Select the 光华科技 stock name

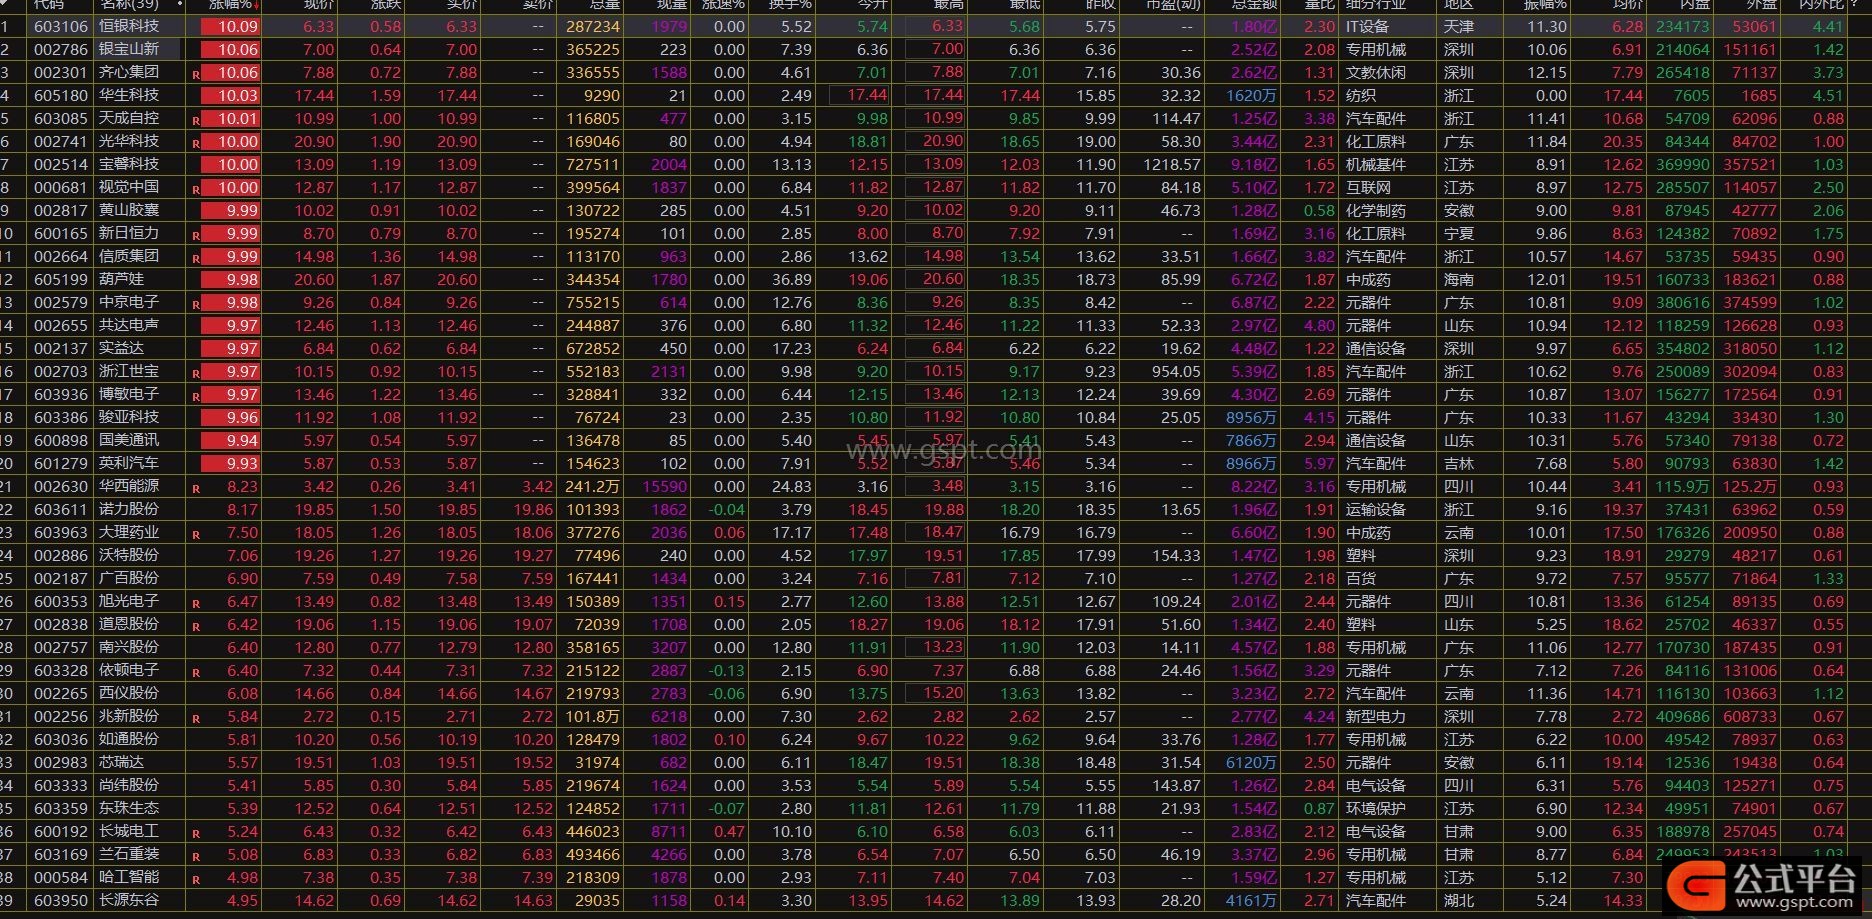tap(129, 141)
